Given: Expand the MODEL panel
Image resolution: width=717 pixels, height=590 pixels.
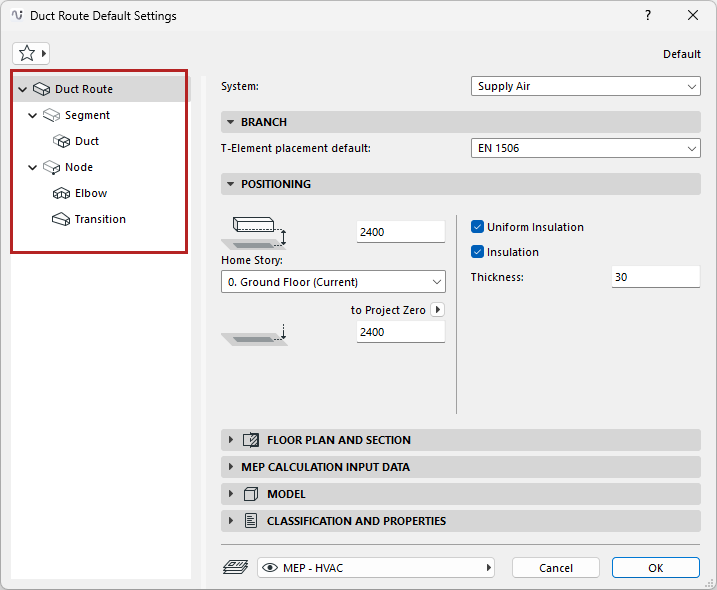Looking at the screenshot, I should (x=230, y=494).
